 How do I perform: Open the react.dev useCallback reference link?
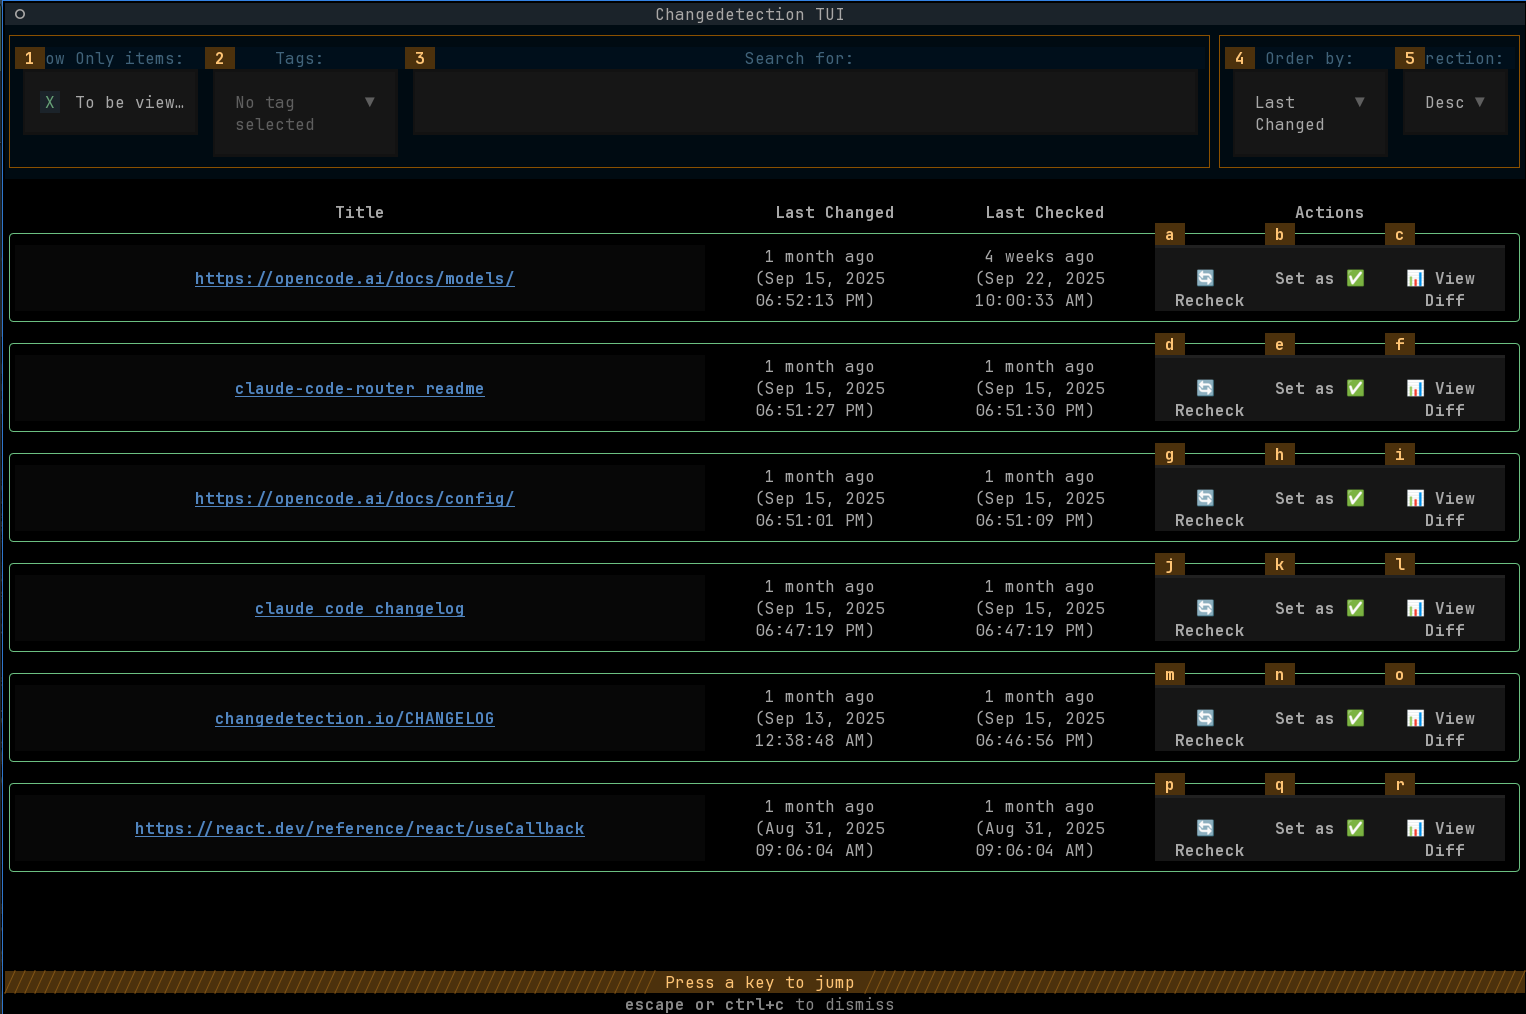coord(360,828)
